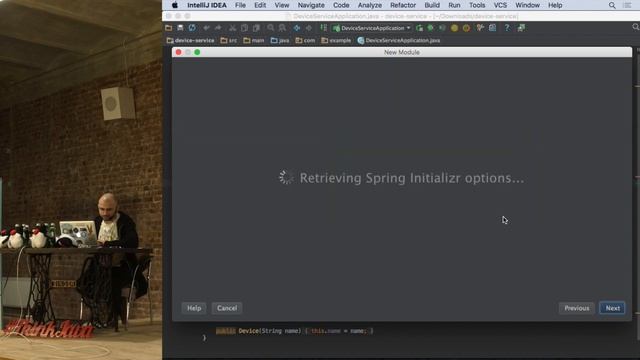Click the Open folder toolbar icon
The height and width of the screenshot is (360, 640).
point(169,28)
